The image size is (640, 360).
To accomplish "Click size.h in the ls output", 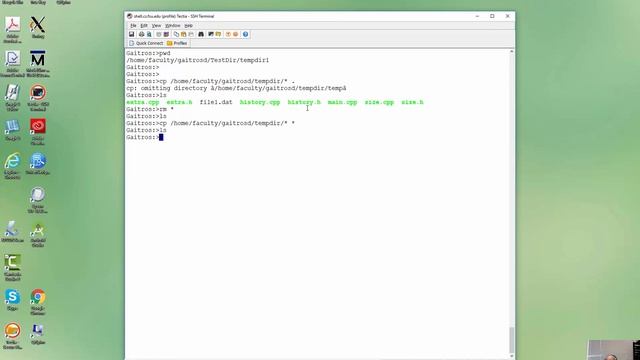I will pos(412,102).
